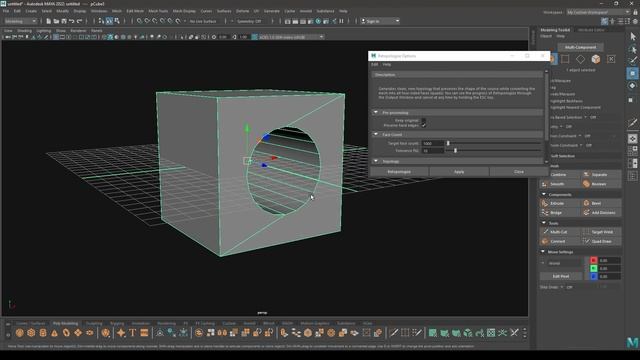Click the Target Weld button
This screenshot has height=360, width=640.
(x=601, y=231)
